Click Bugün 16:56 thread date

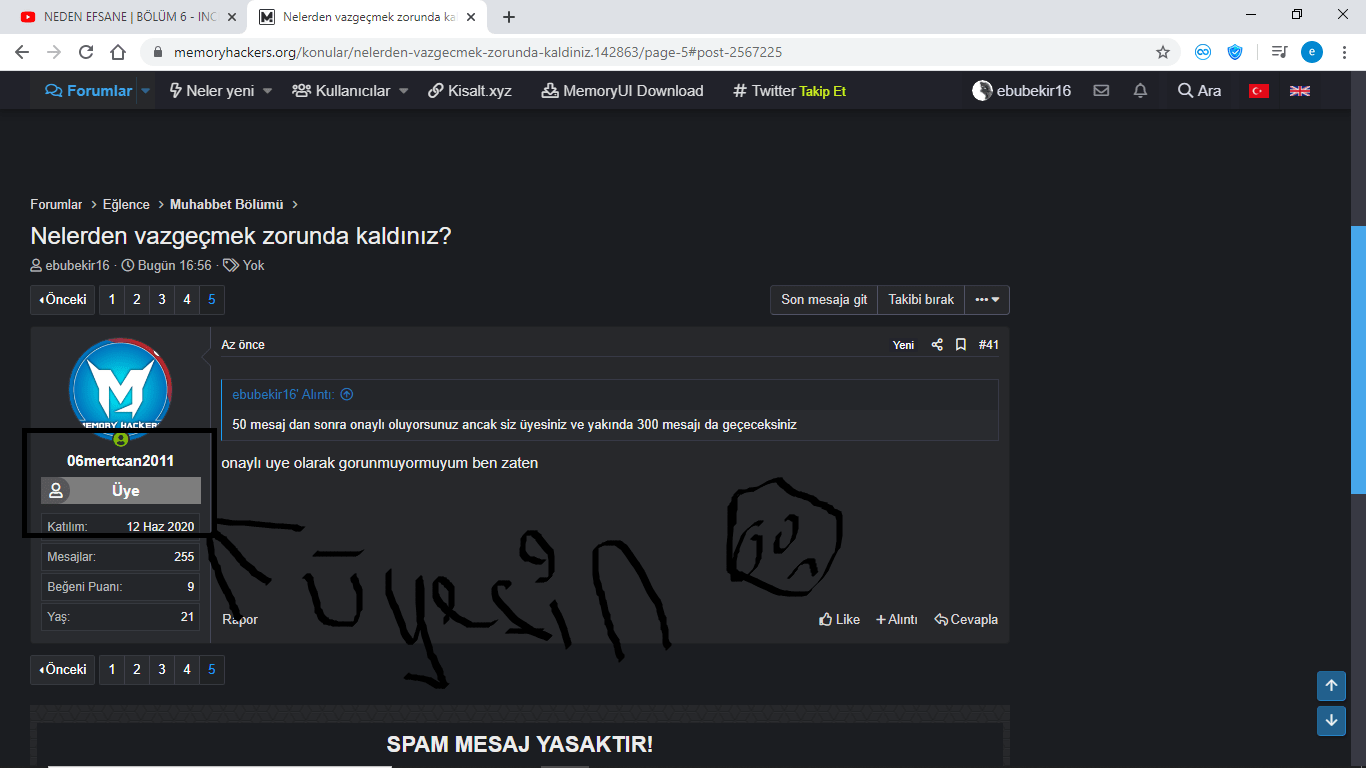[x=174, y=265]
